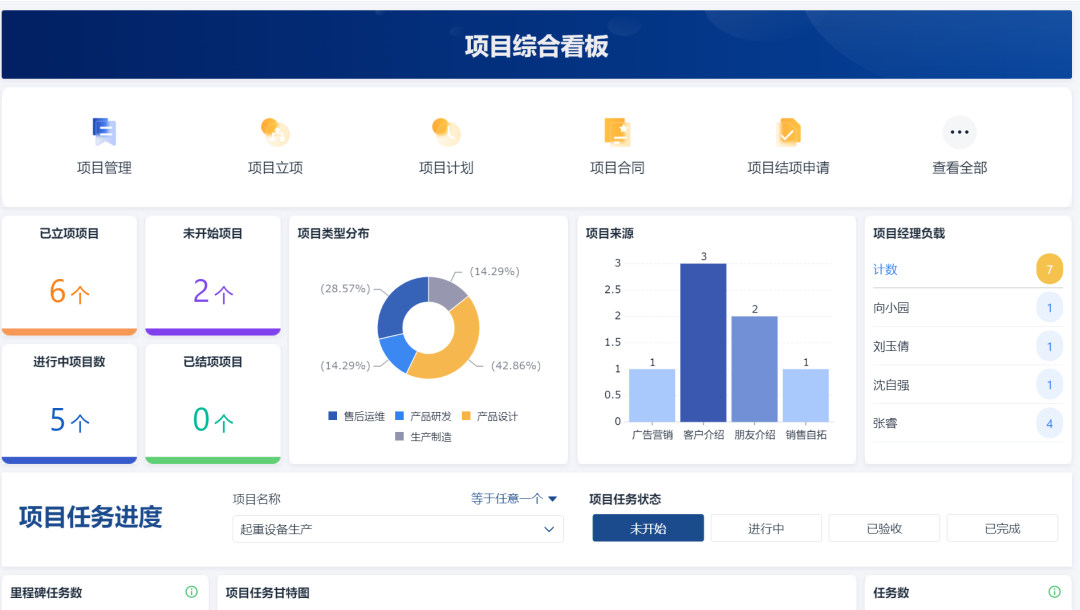Screen dimensions: 1080x610
Task: Click the 查看全部 three-dots icon
Action: point(959,132)
